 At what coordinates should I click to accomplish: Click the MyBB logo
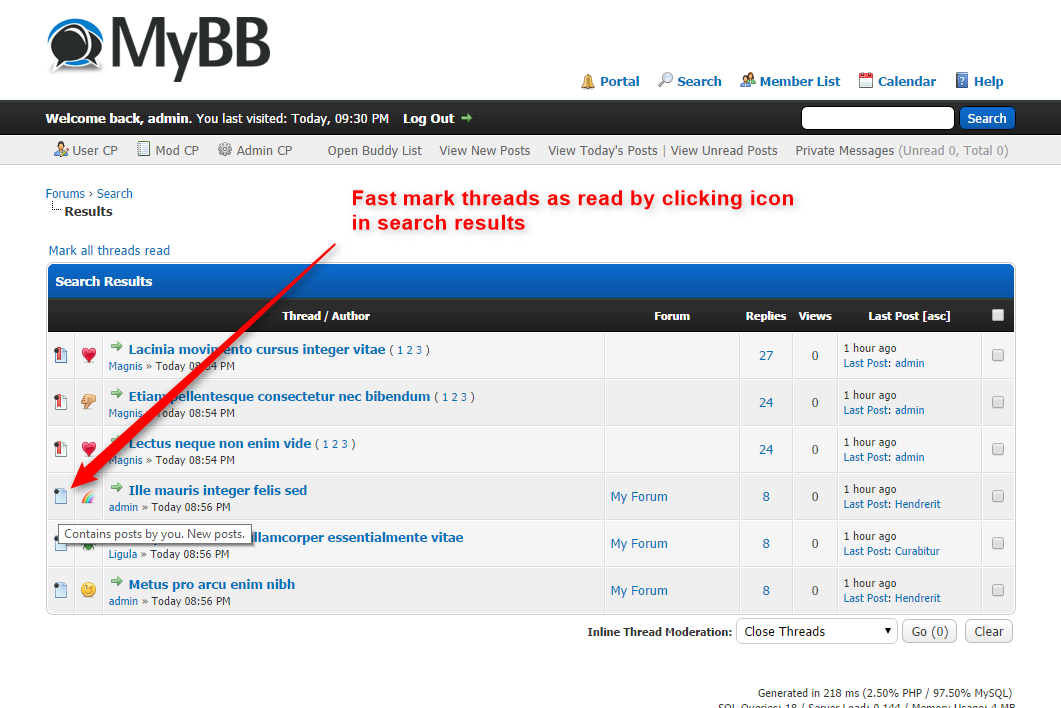[x=158, y=46]
